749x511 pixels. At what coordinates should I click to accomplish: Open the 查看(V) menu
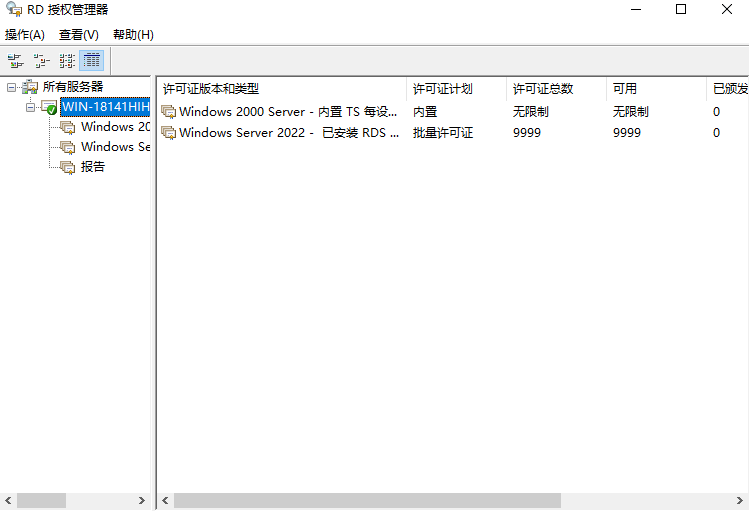tap(79, 34)
